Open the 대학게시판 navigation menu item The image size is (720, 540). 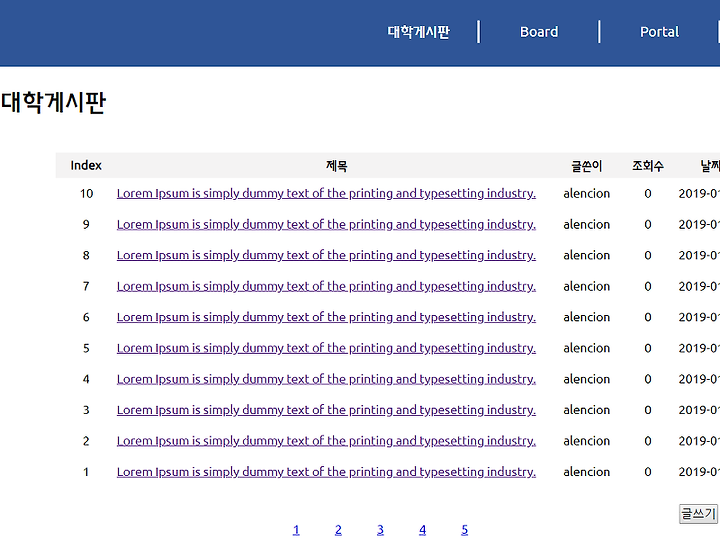click(x=418, y=32)
